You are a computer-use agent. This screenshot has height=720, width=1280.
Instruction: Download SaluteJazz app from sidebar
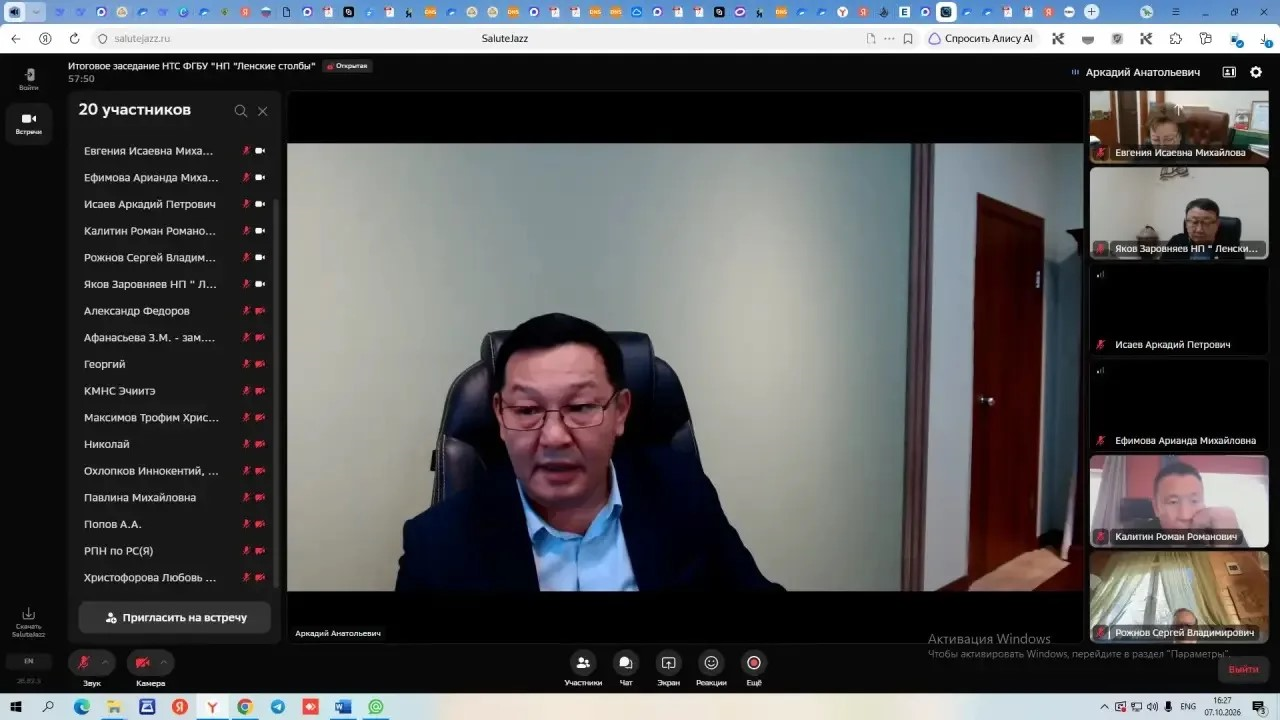coord(29,622)
